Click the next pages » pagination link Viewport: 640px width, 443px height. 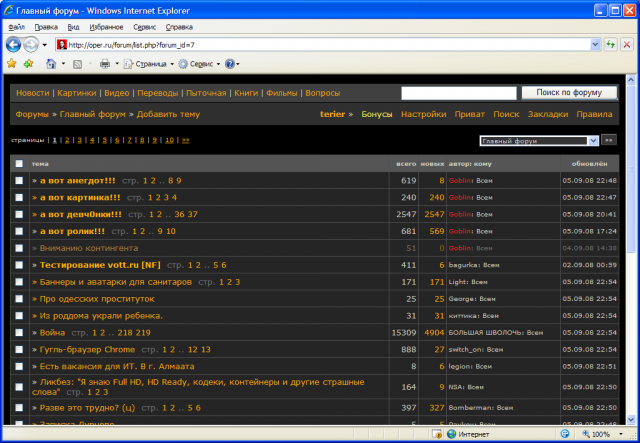[x=186, y=140]
